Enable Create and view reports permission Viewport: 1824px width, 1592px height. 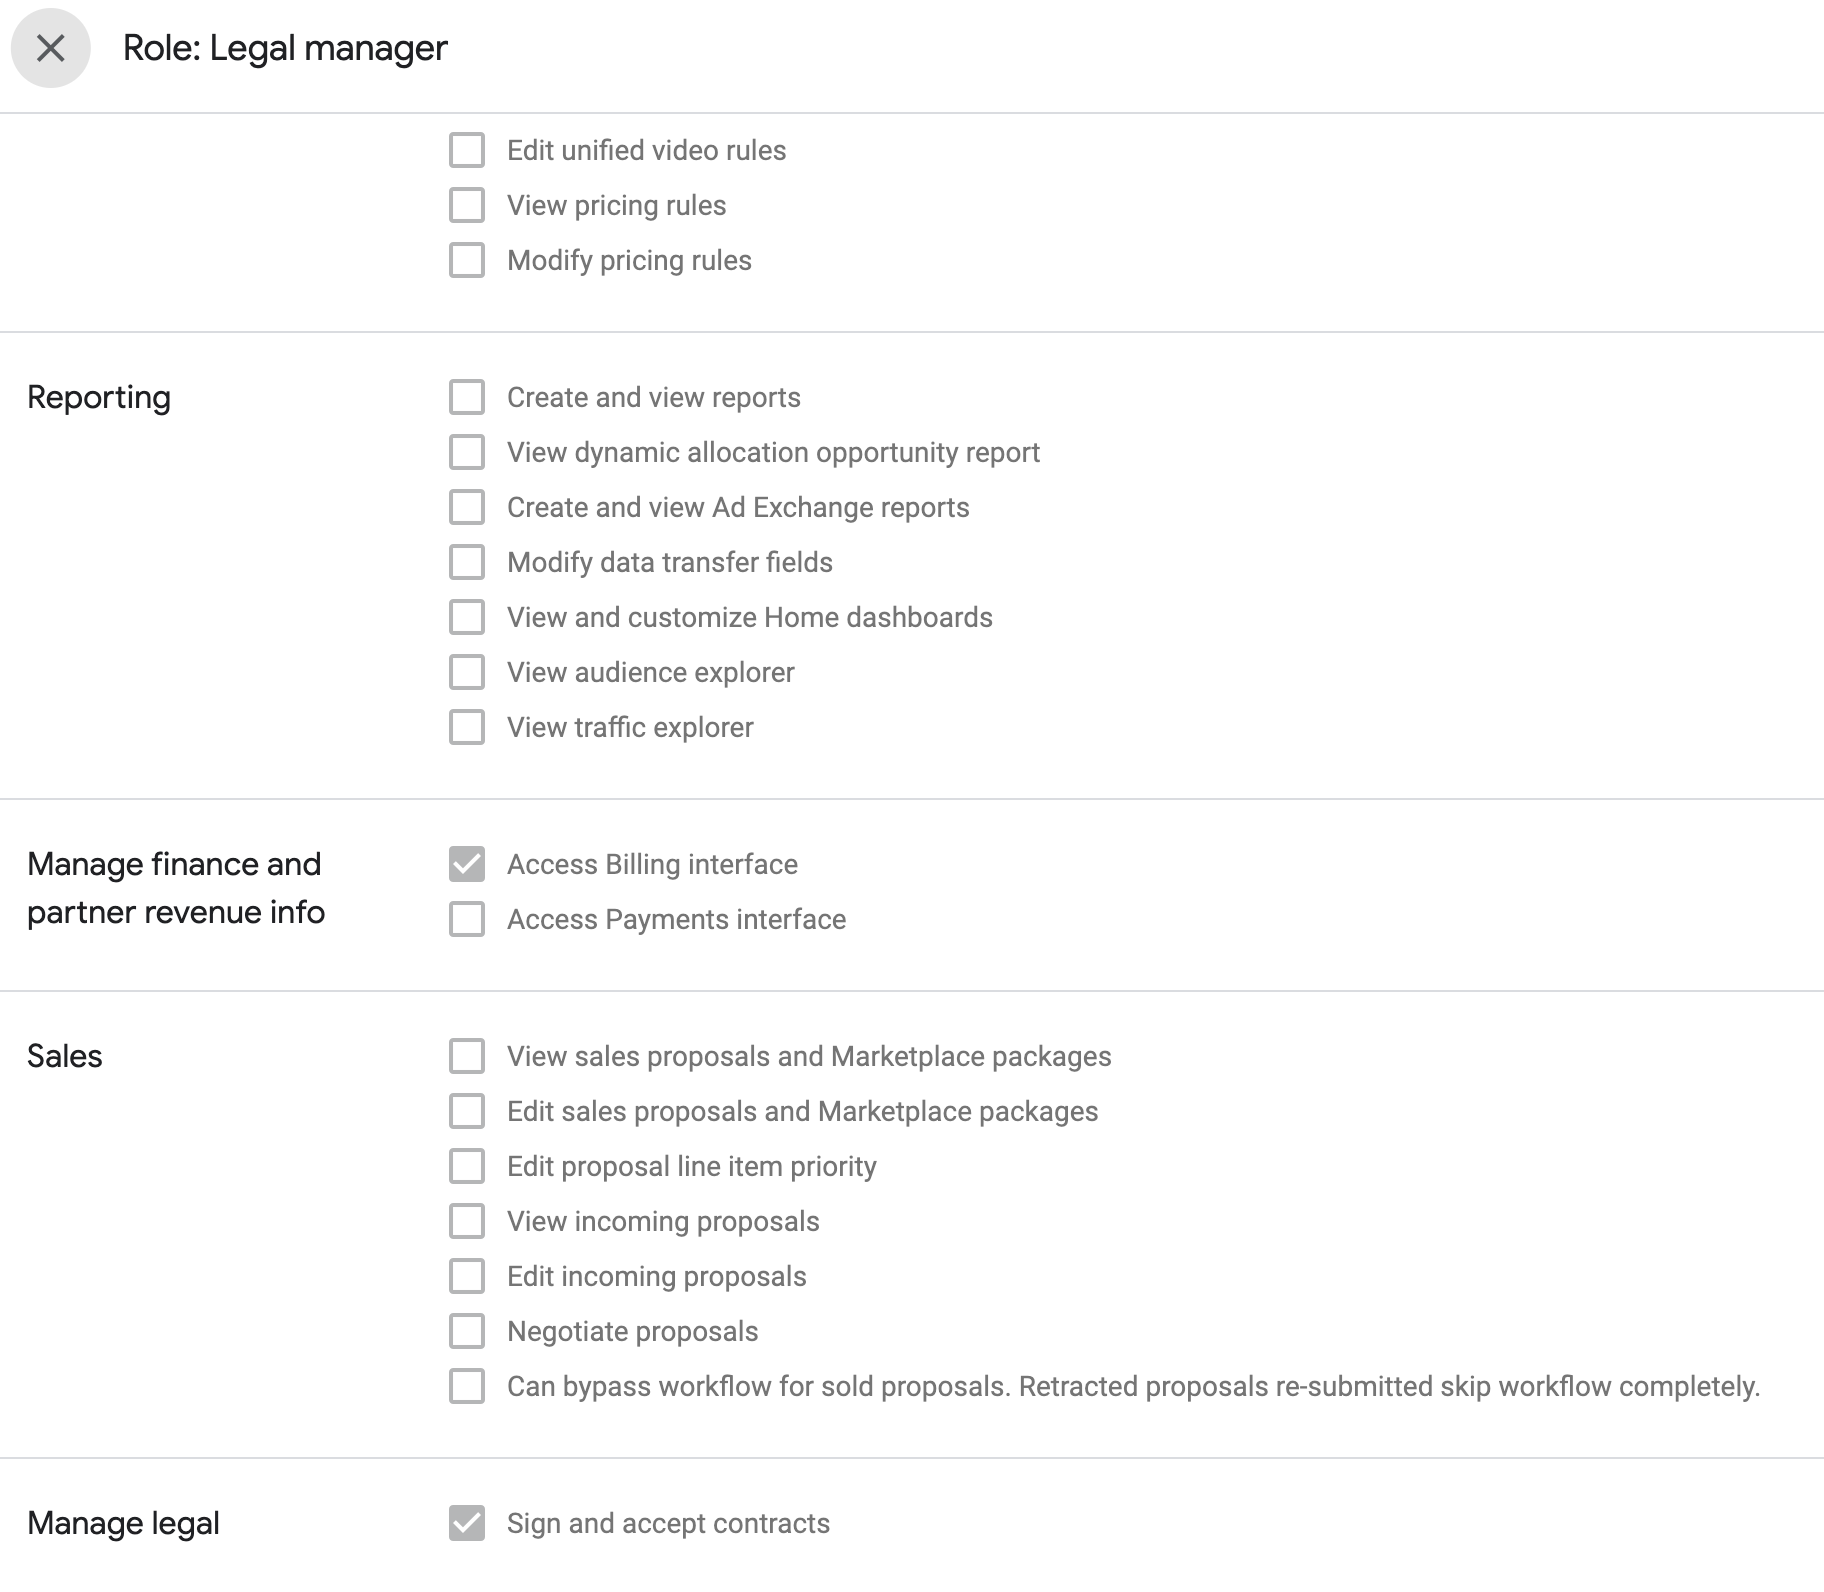tap(467, 397)
